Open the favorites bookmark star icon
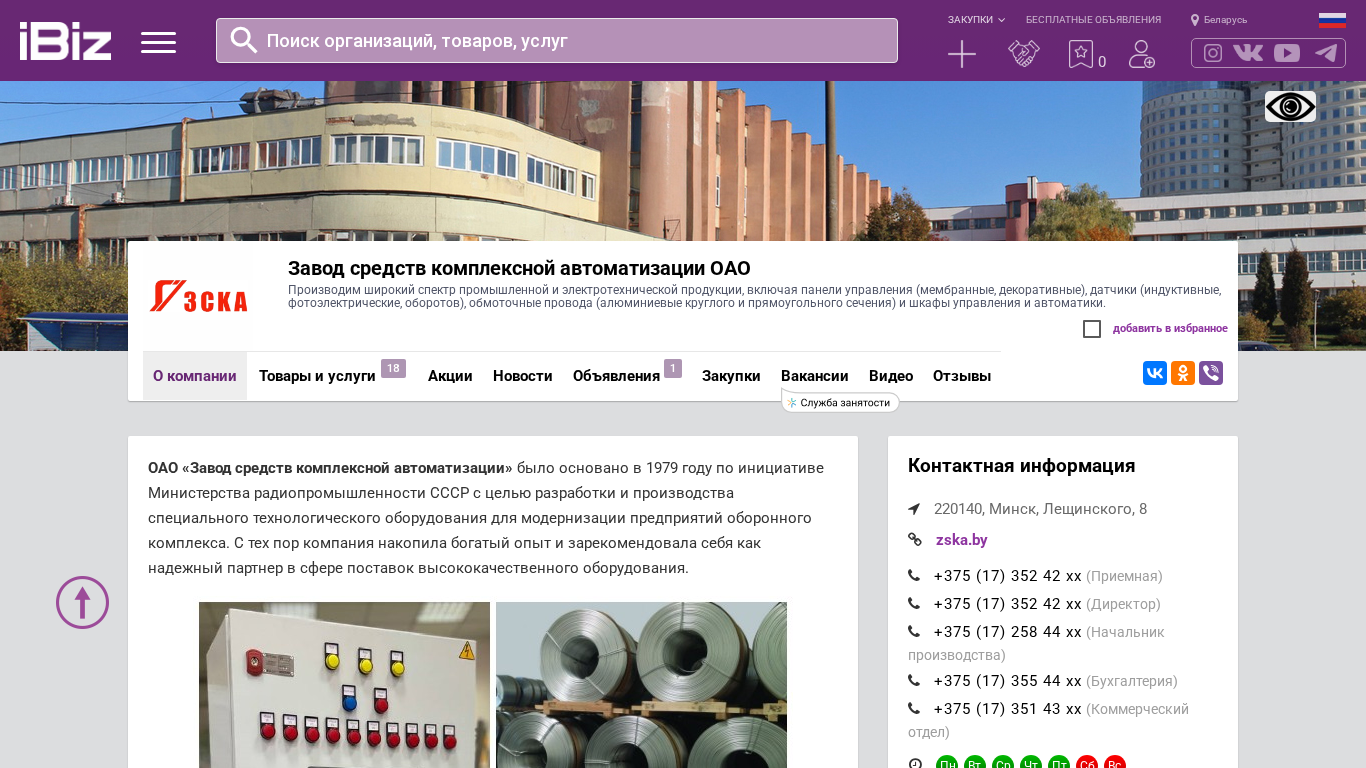Viewport: 1366px width, 768px height. pos(1081,54)
